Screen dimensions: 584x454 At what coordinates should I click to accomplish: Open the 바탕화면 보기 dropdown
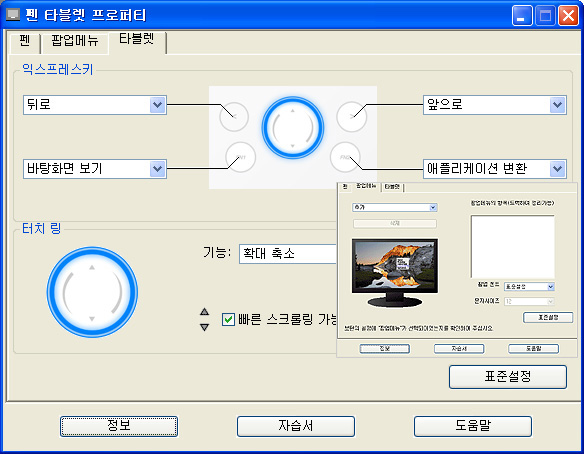(x=158, y=169)
